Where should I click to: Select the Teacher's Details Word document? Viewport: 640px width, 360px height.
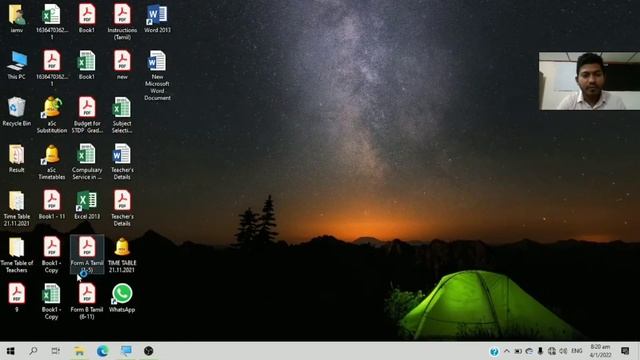[122, 162]
